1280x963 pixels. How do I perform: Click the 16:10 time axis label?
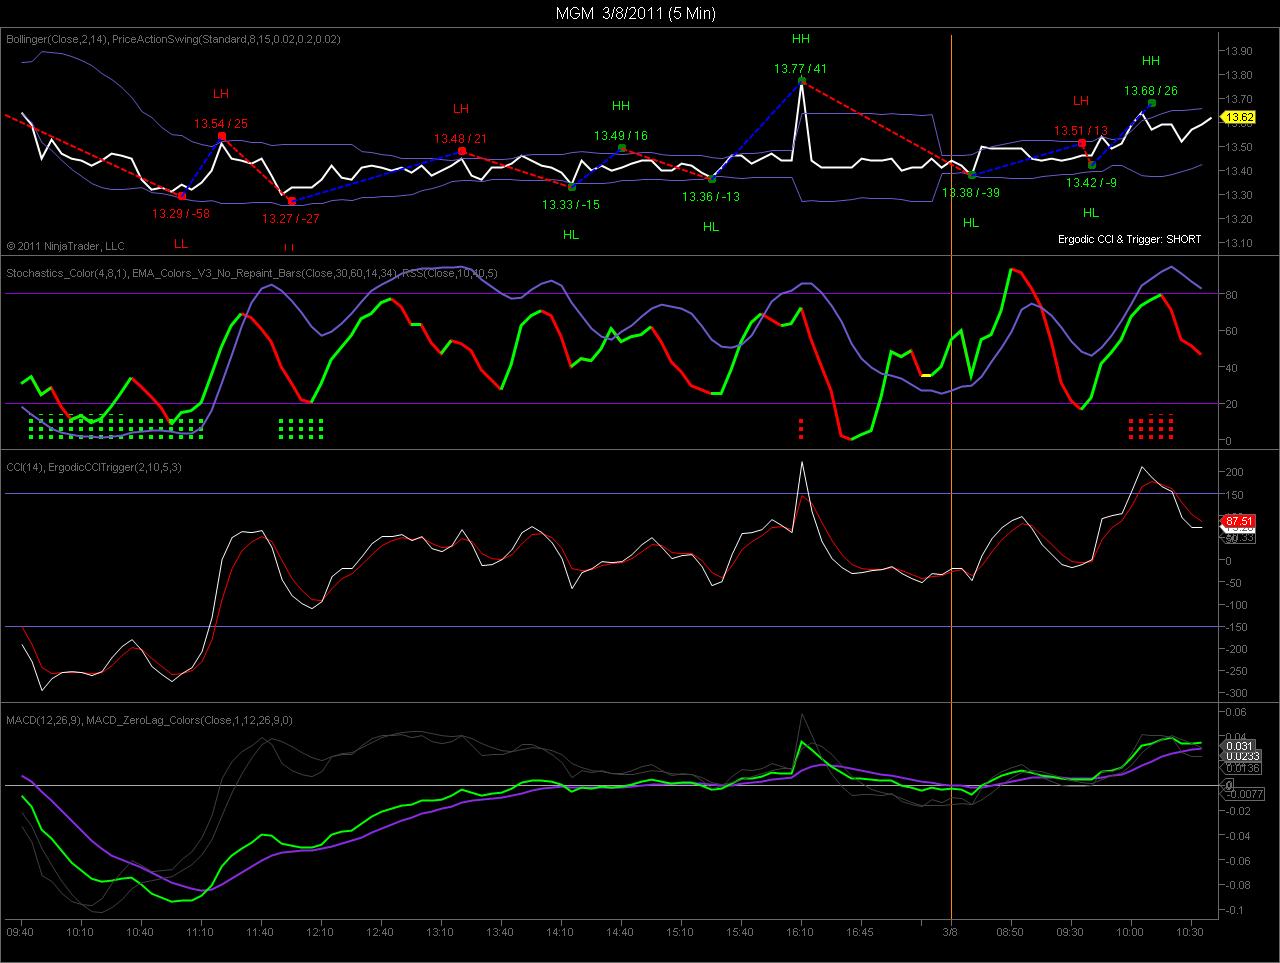coord(800,931)
